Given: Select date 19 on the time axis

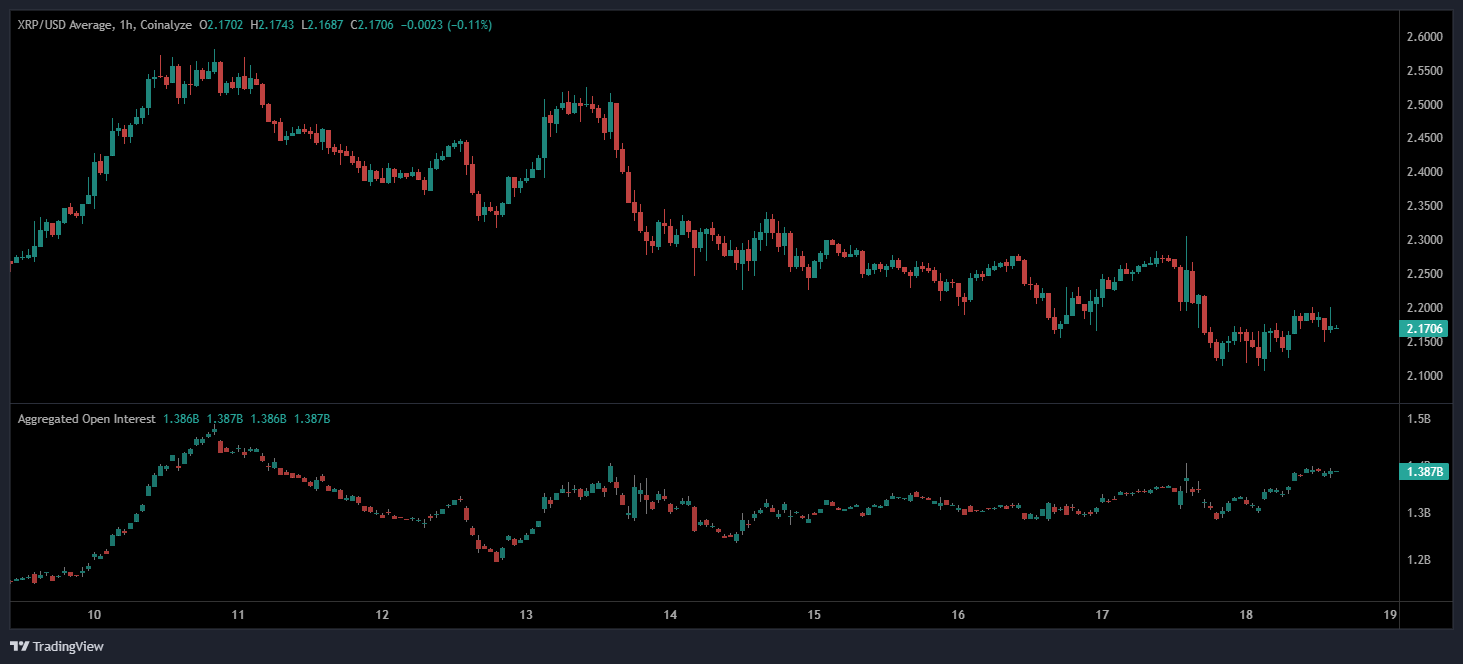Looking at the screenshot, I should coord(1389,614).
